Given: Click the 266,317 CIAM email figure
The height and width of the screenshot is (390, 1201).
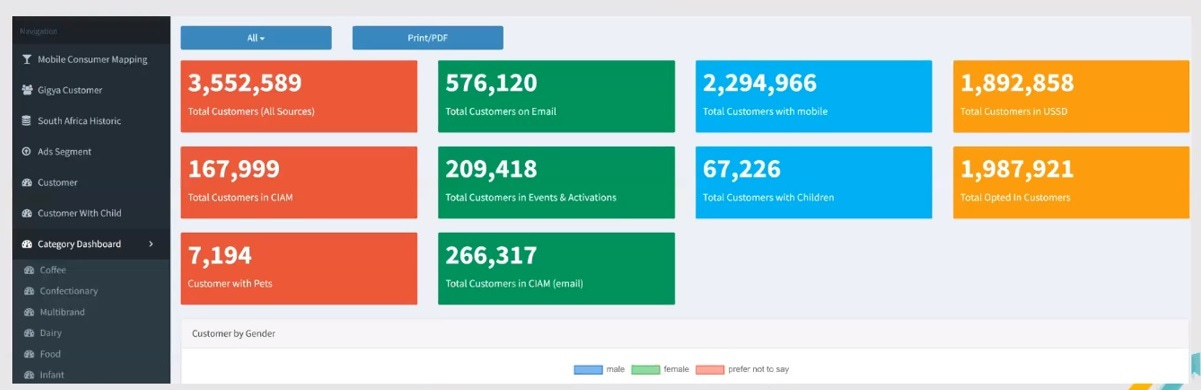Looking at the screenshot, I should point(491,255).
